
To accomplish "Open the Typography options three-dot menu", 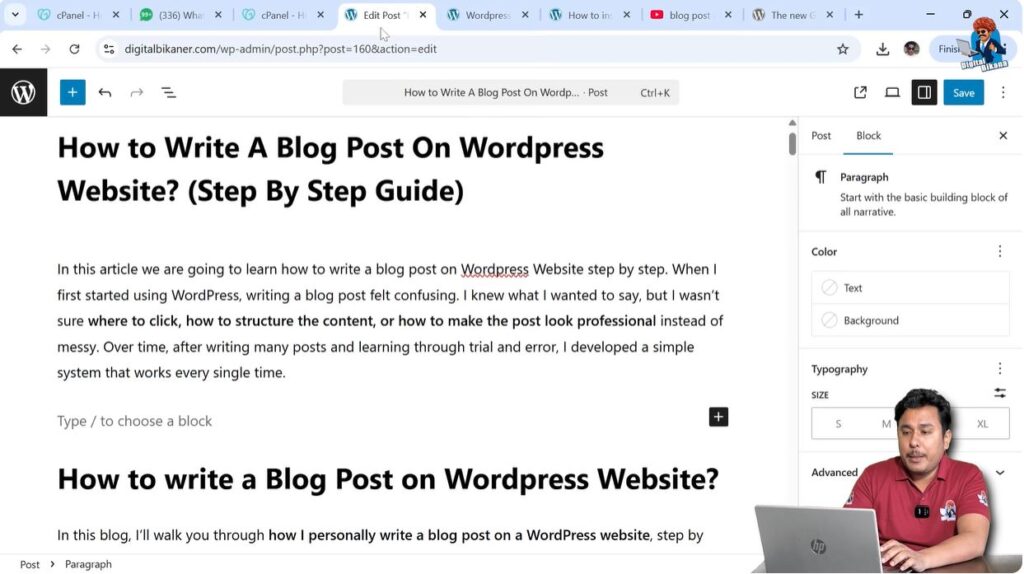I will coord(1000,369).
